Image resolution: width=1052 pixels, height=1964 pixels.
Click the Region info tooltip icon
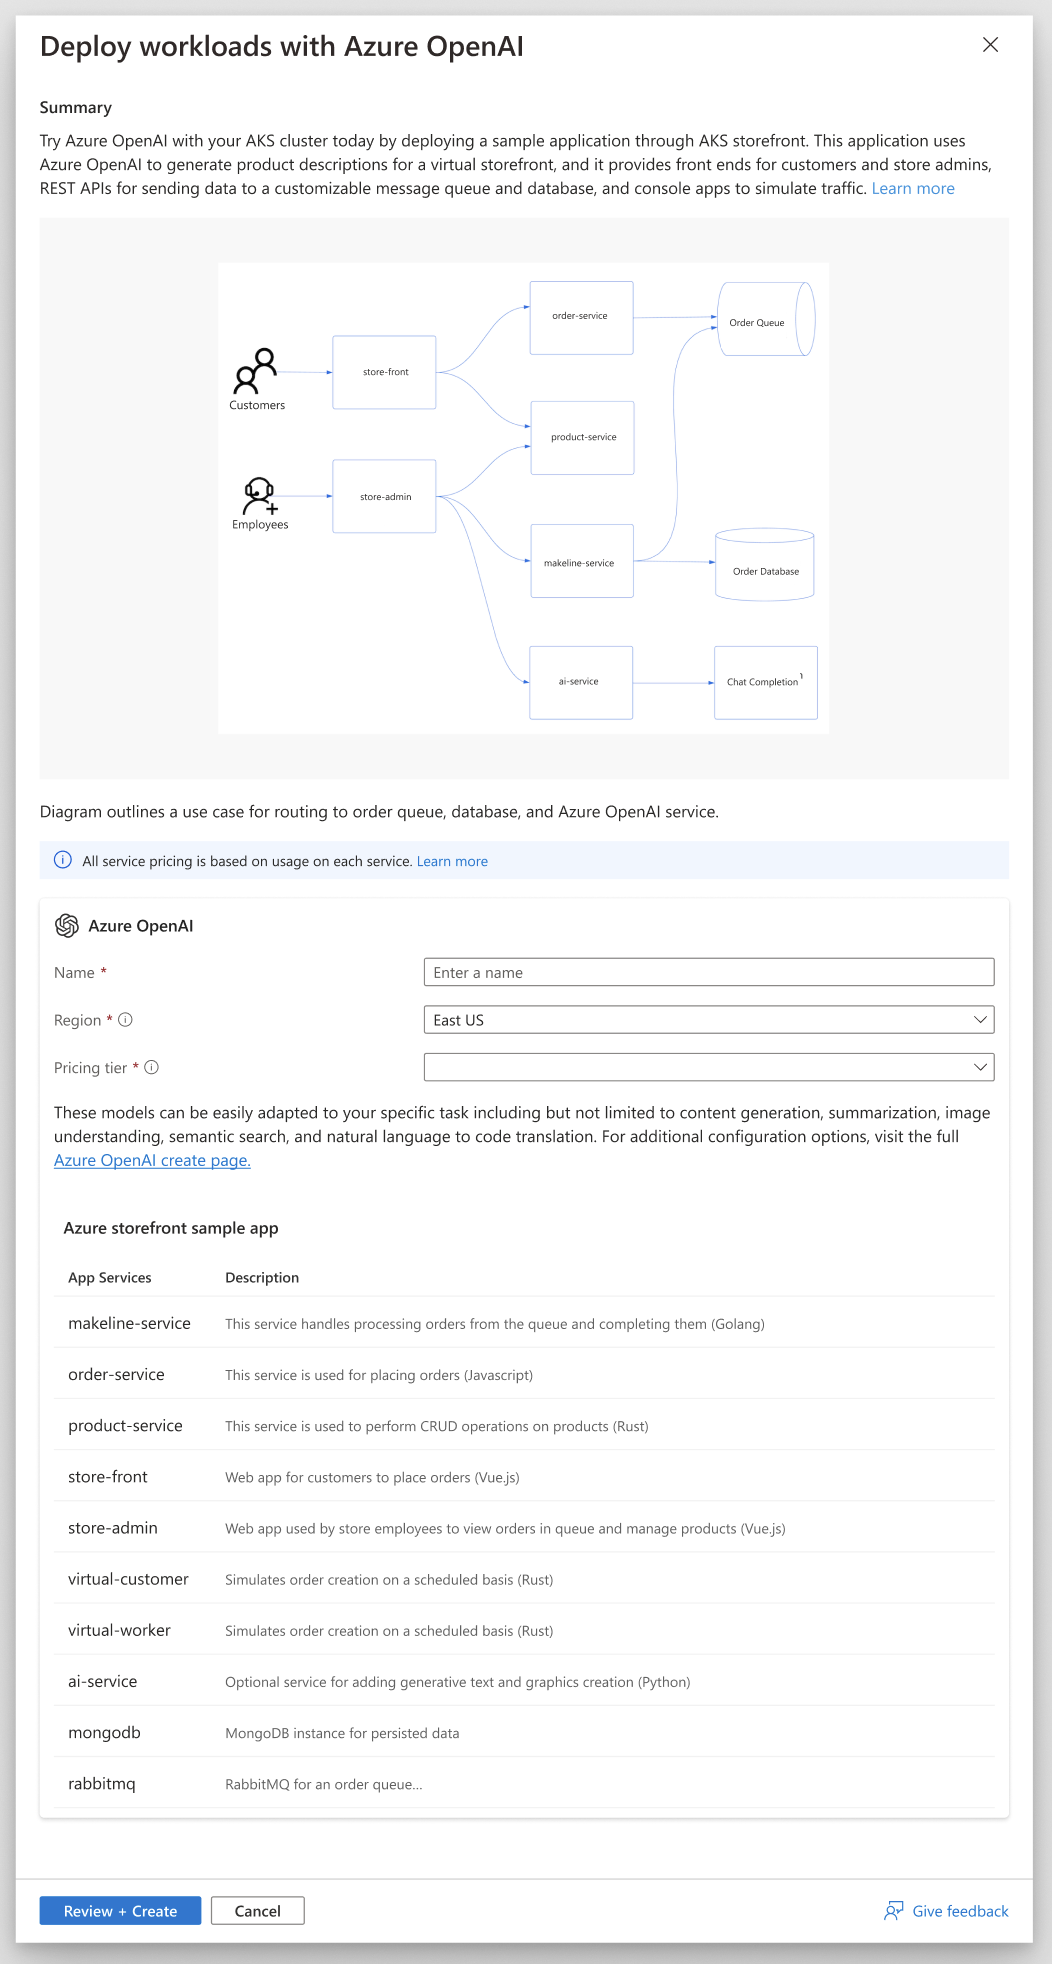[126, 1020]
